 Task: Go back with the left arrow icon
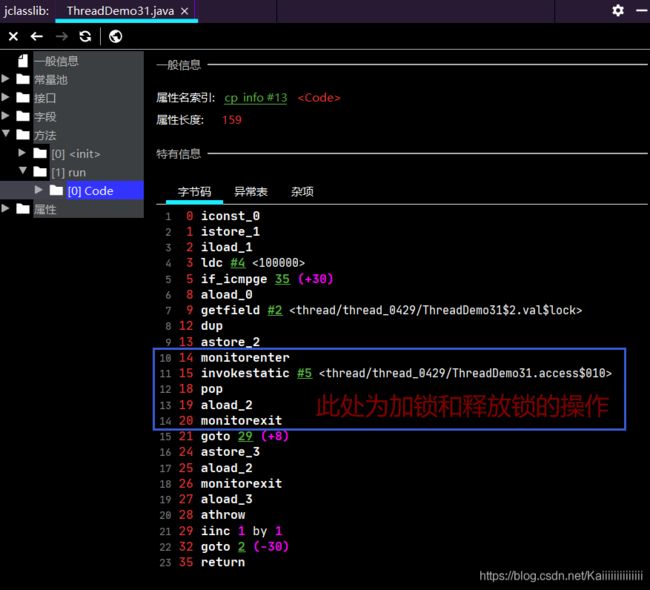coord(37,36)
